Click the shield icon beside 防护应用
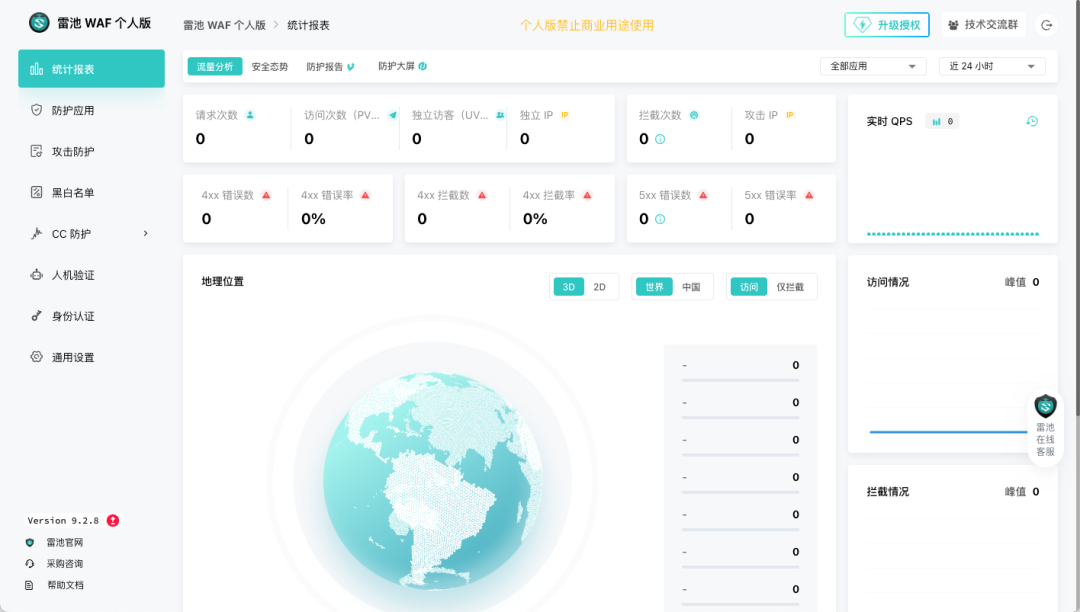The image size is (1080, 612). (37, 110)
